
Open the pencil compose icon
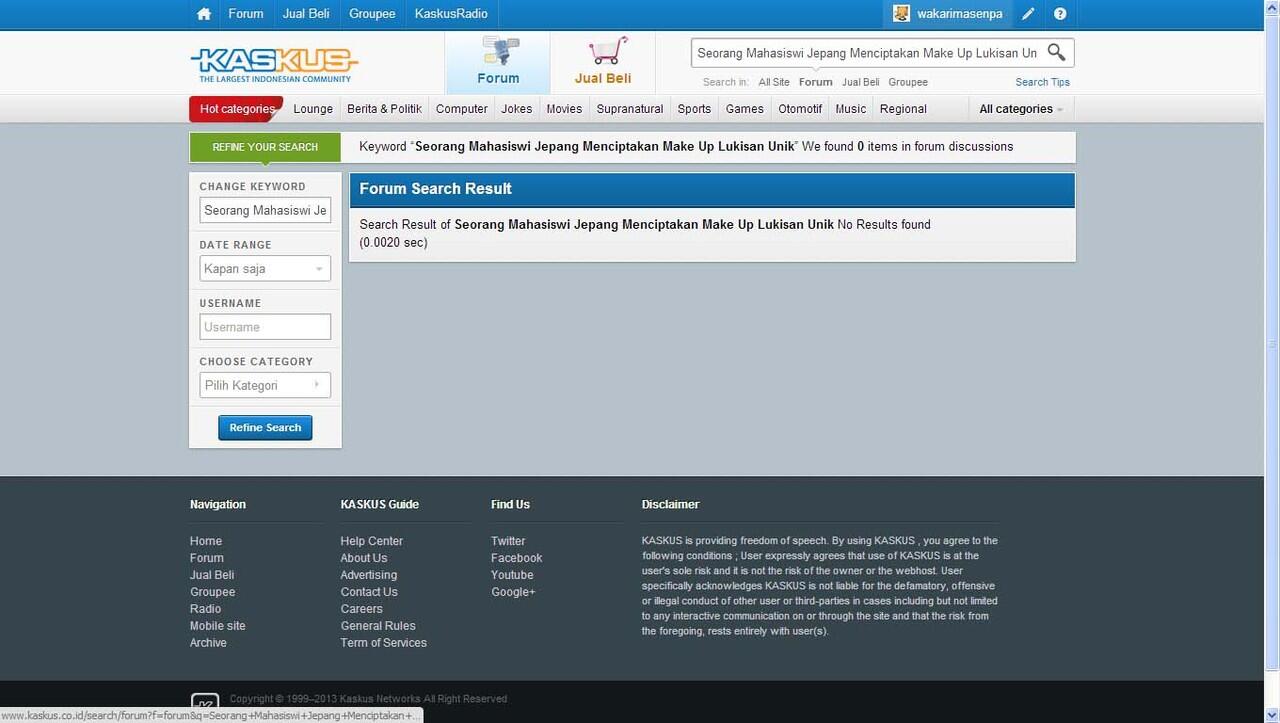click(x=1028, y=14)
